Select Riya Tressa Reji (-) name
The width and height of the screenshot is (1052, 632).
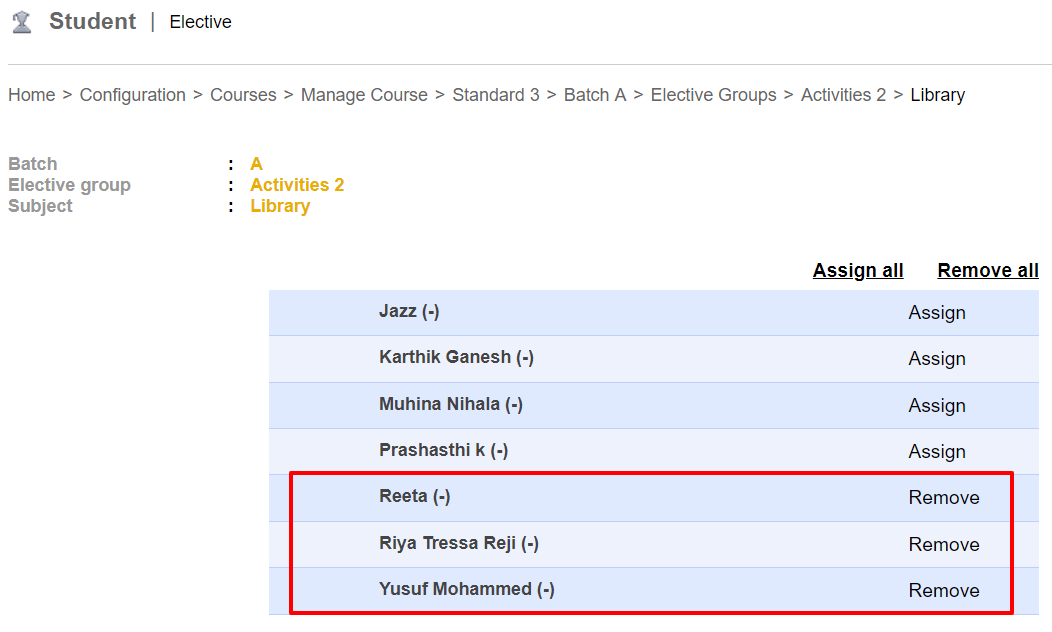(x=459, y=543)
